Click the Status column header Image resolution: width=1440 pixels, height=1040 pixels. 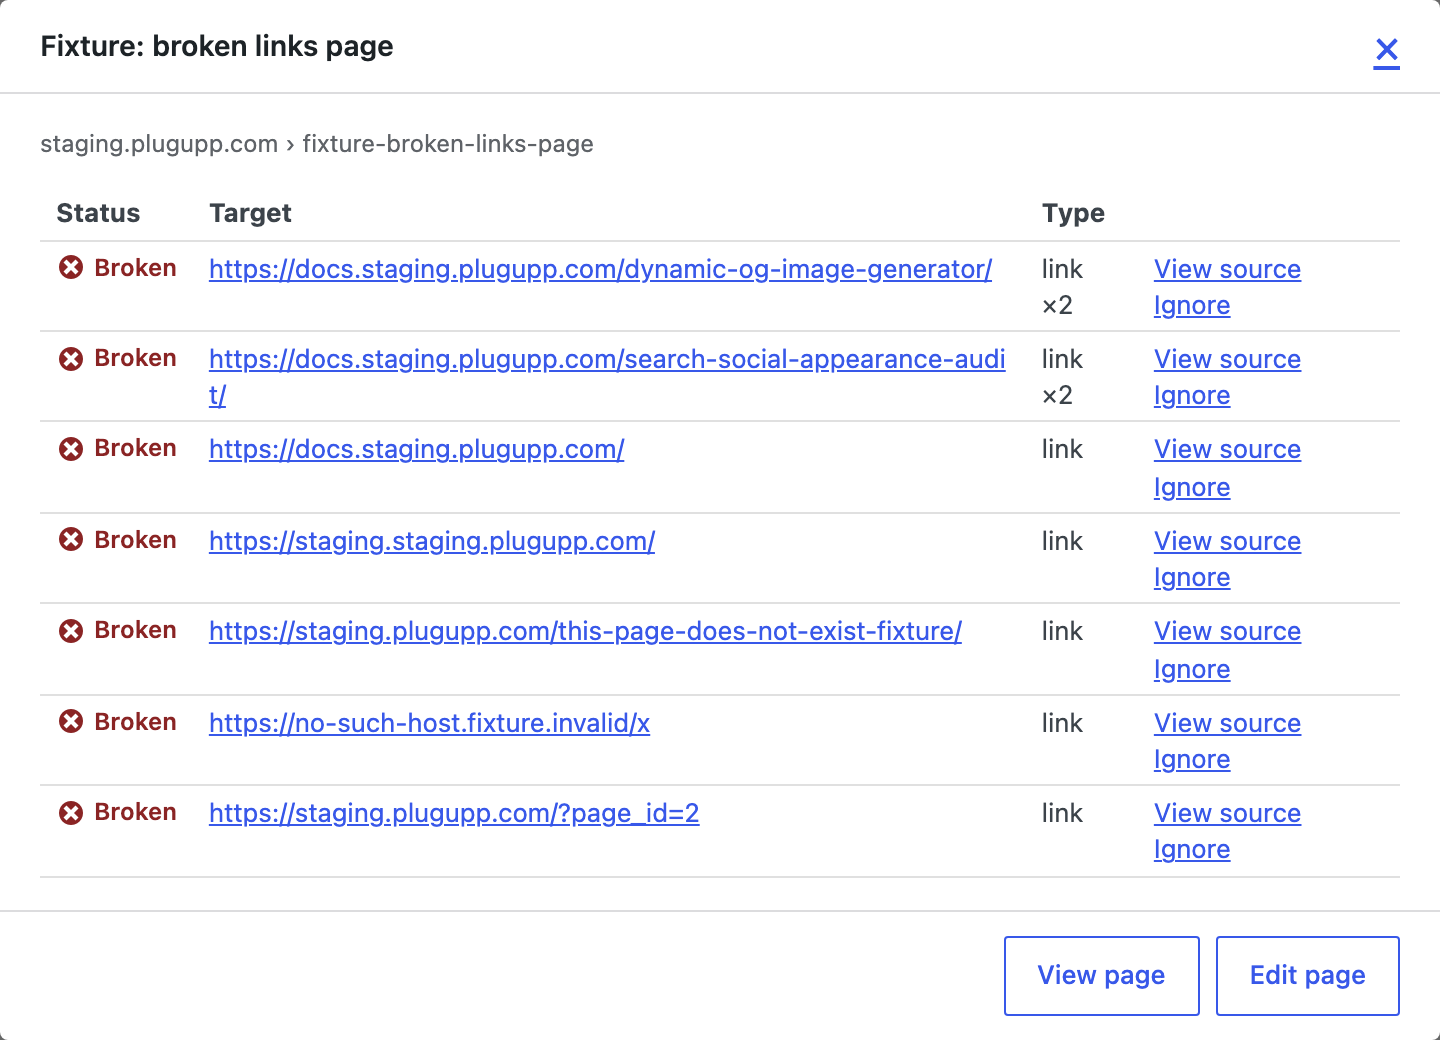(x=98, y=213)
